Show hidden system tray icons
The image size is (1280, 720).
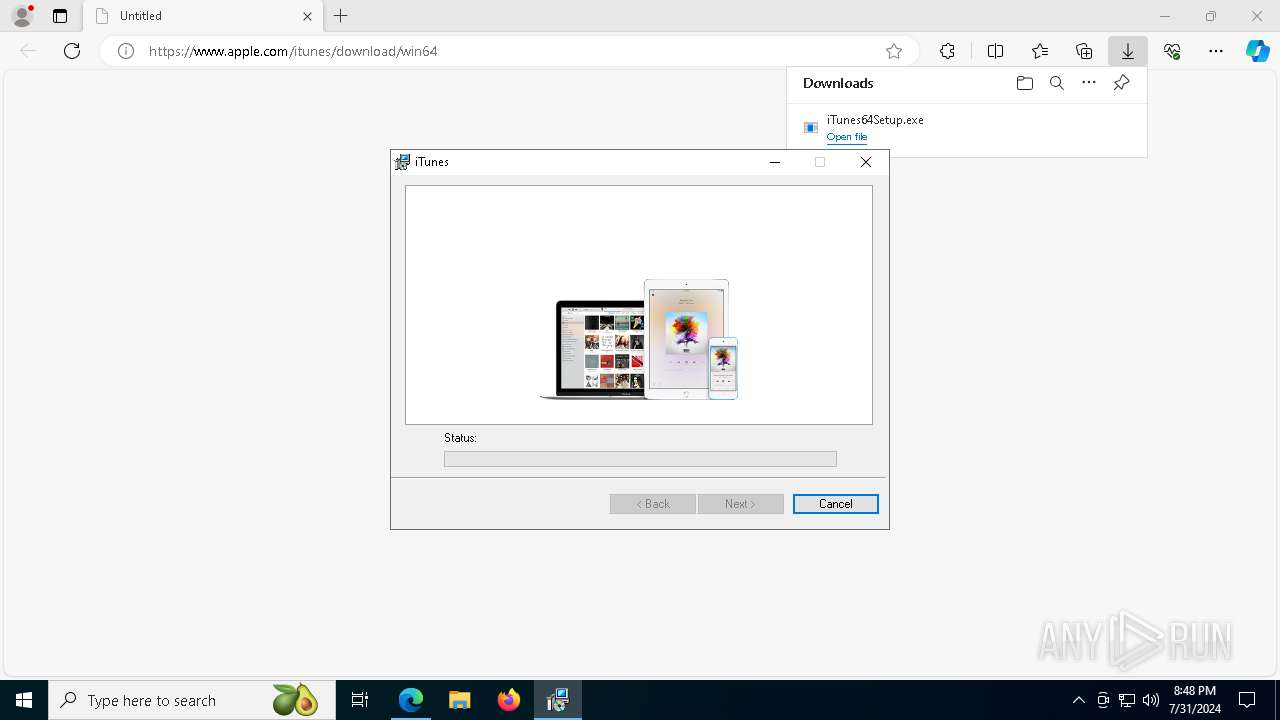[1078, 700]
